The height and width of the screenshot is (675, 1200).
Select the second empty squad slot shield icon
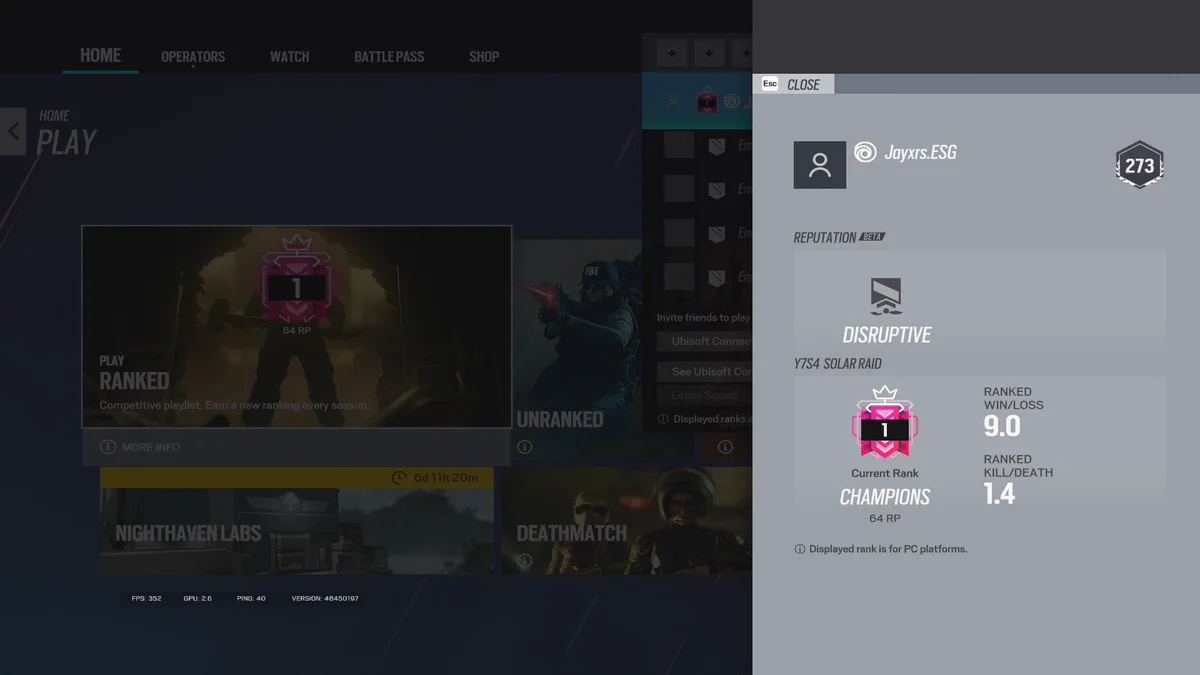click(x=715, y=190)
